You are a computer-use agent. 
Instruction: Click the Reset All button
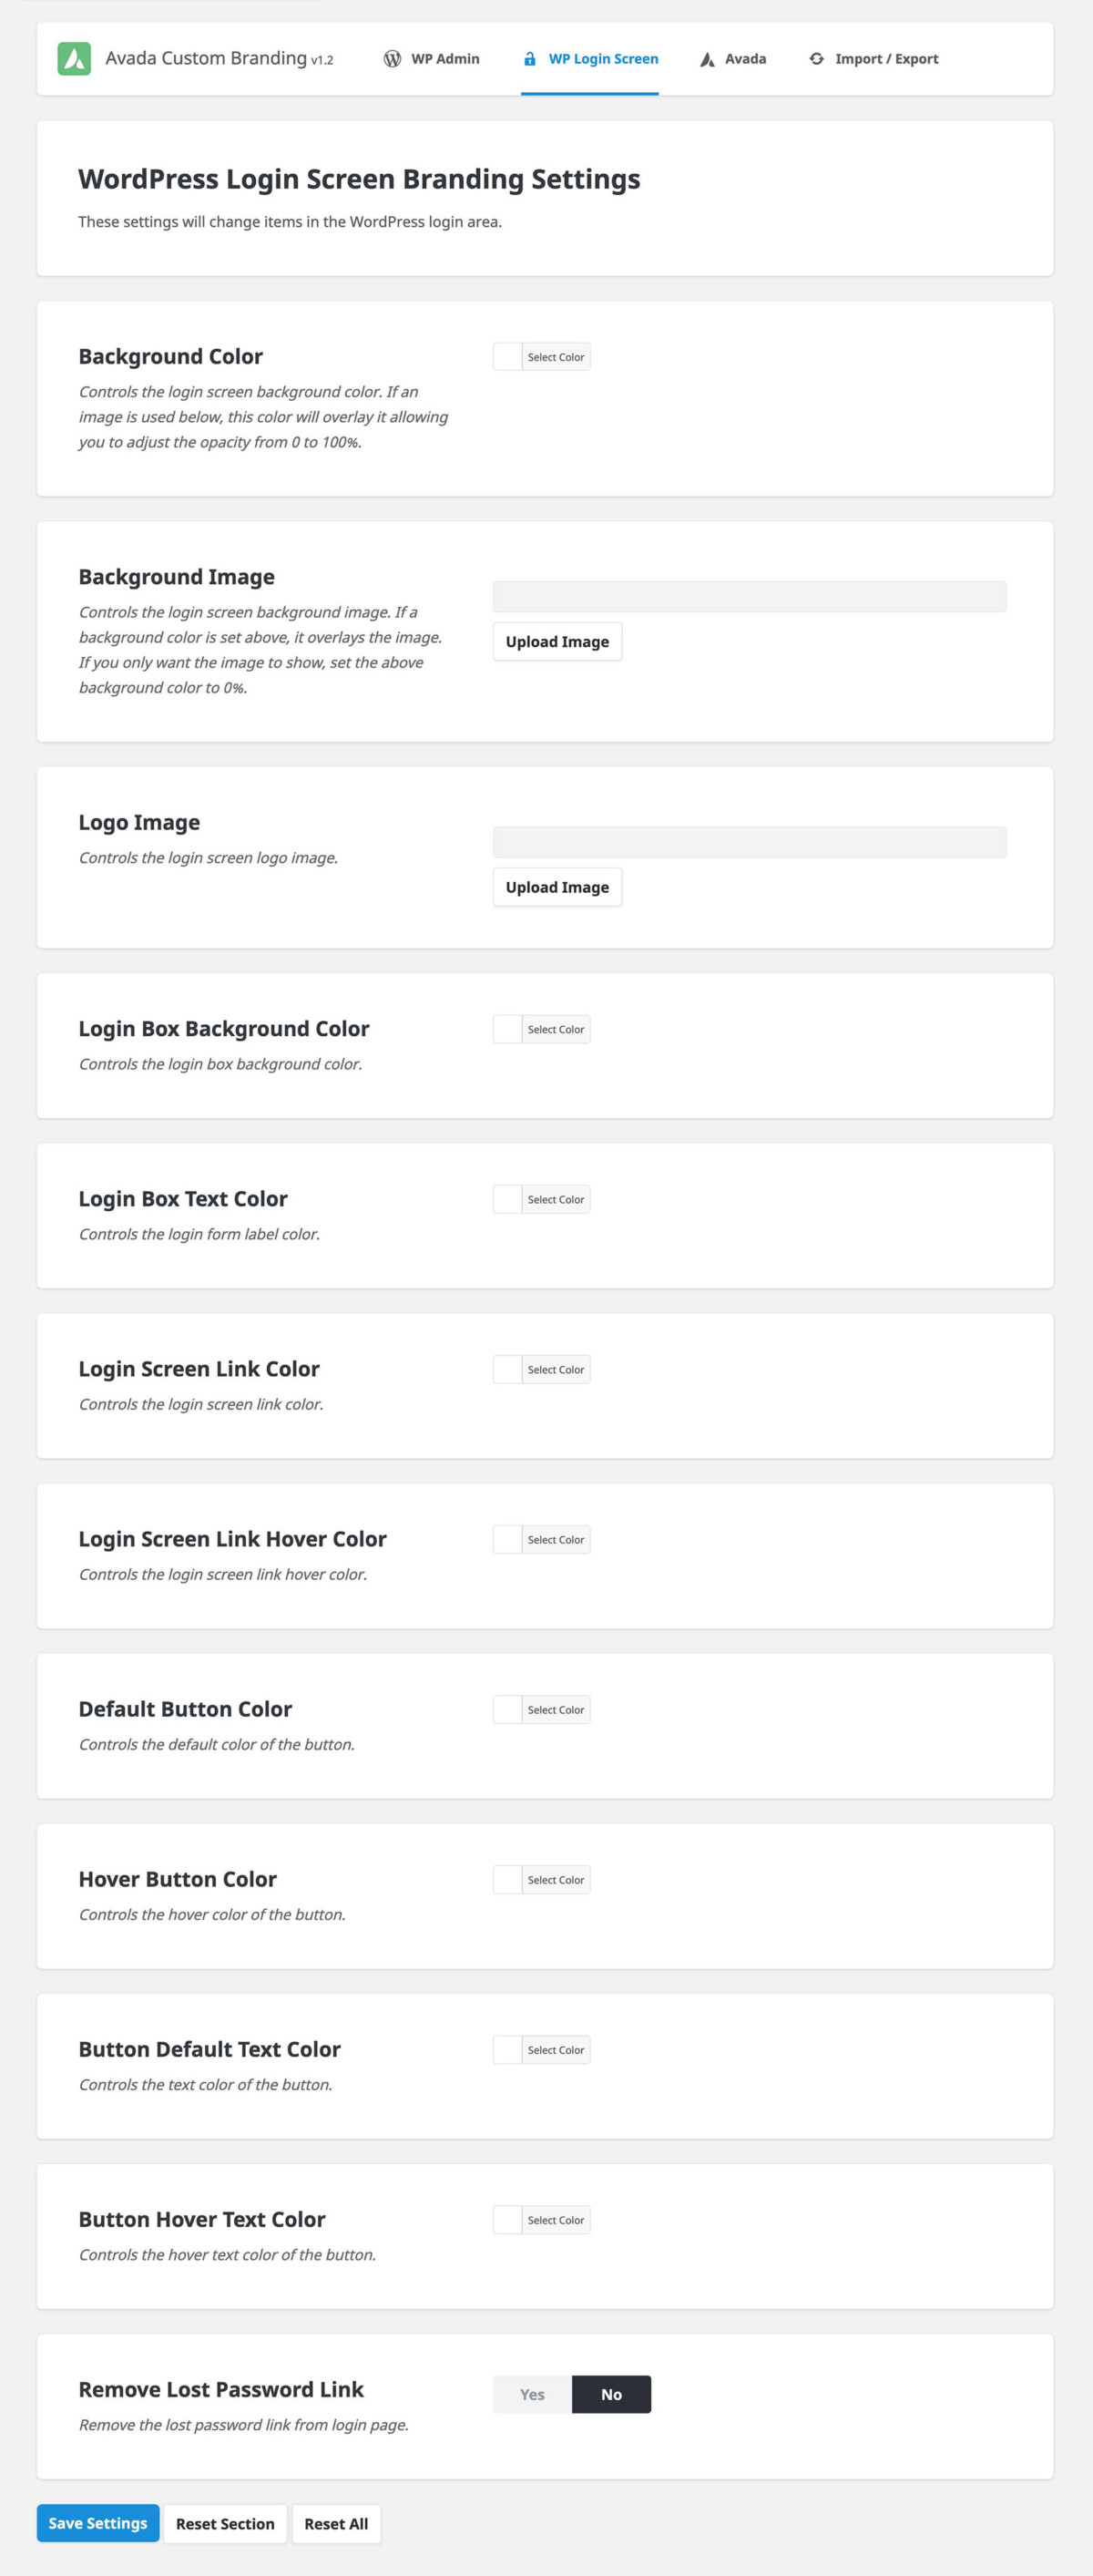336,2524
